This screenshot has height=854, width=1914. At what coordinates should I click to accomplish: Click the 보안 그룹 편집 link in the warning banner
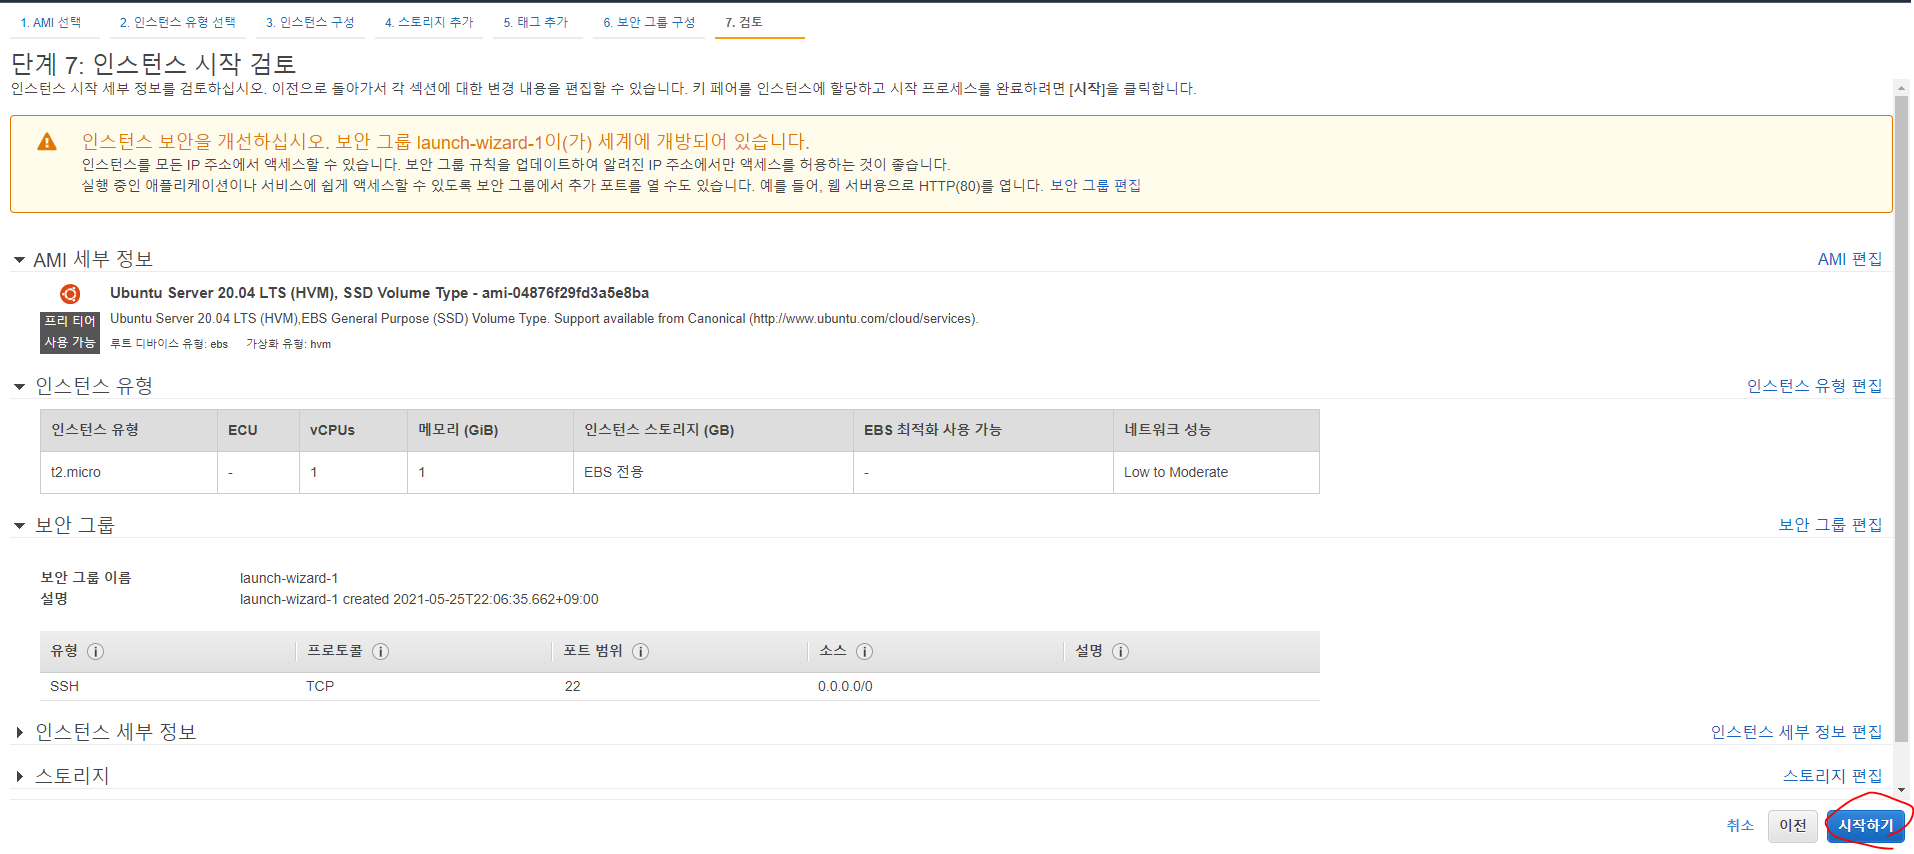1095,185
